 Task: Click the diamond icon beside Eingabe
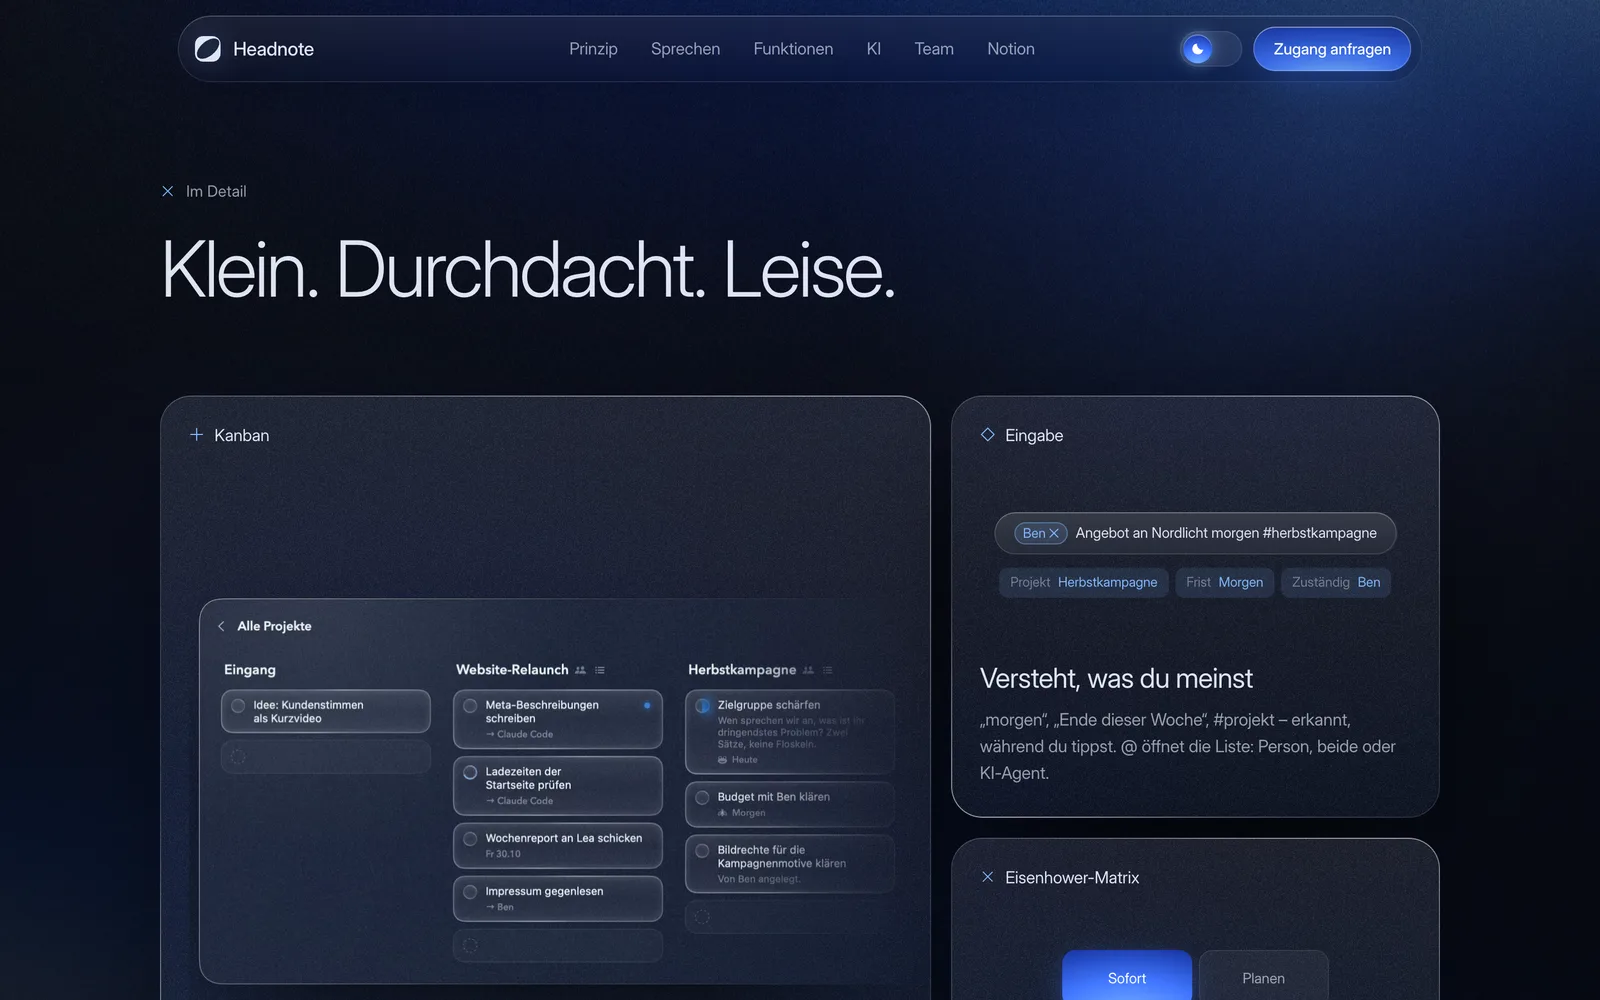[987, 435]
